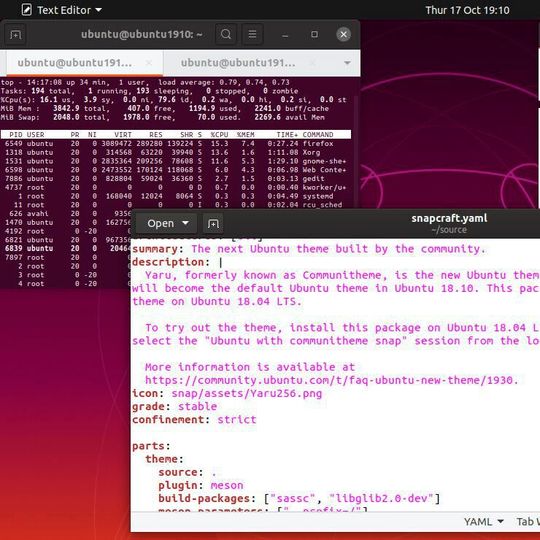Viewport: 540px width, 540px height.
Task: Open the clock showing Thur 17 Oct 19:10
Action: tap(467, 10)
